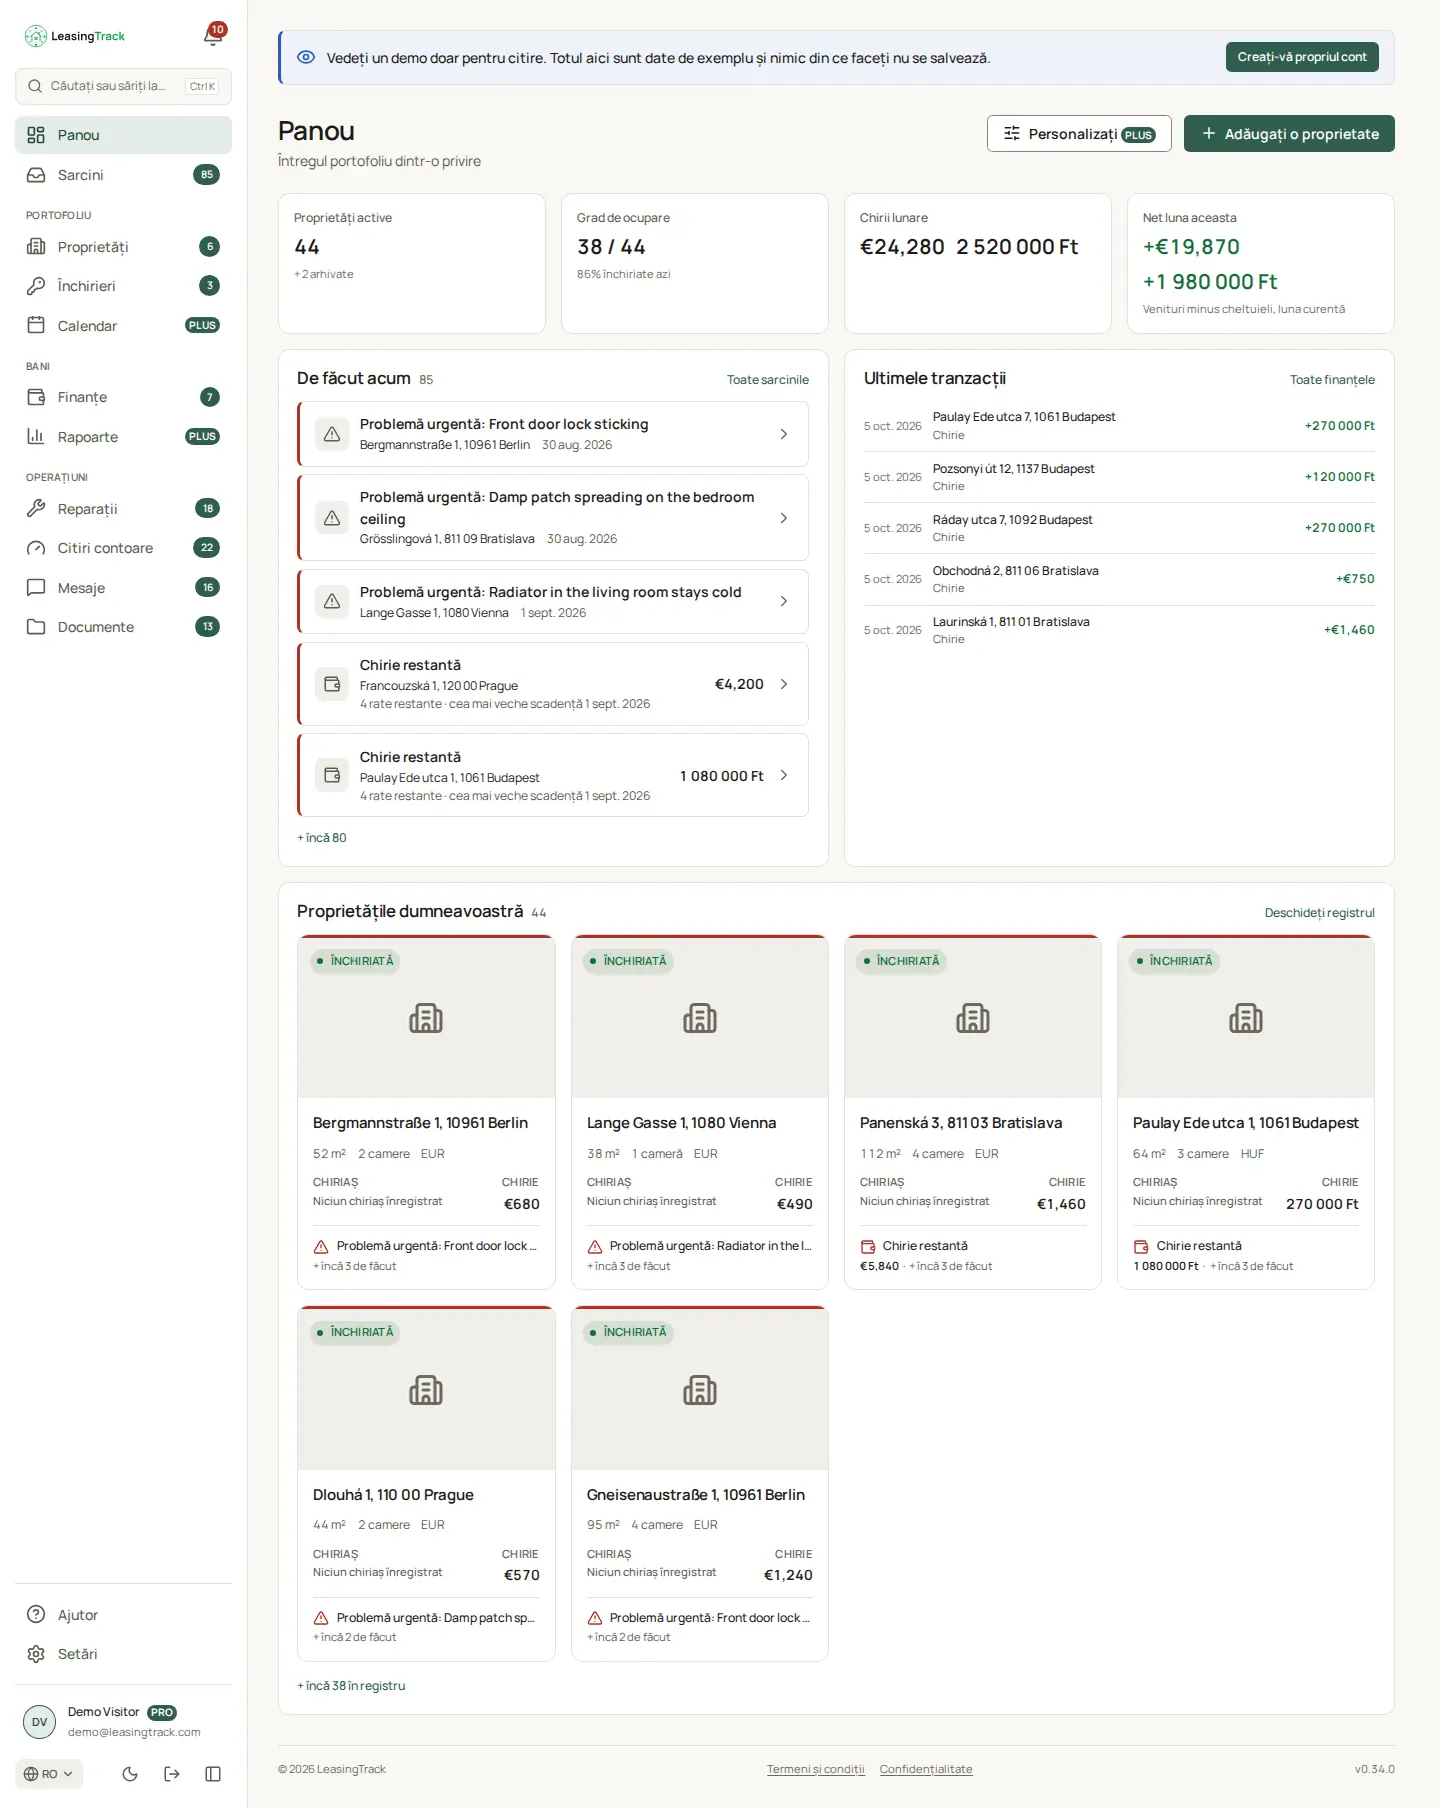The width and height of the screenshot is (1440, 1808).
Task: Open the notifications bell
Action: 213,36
